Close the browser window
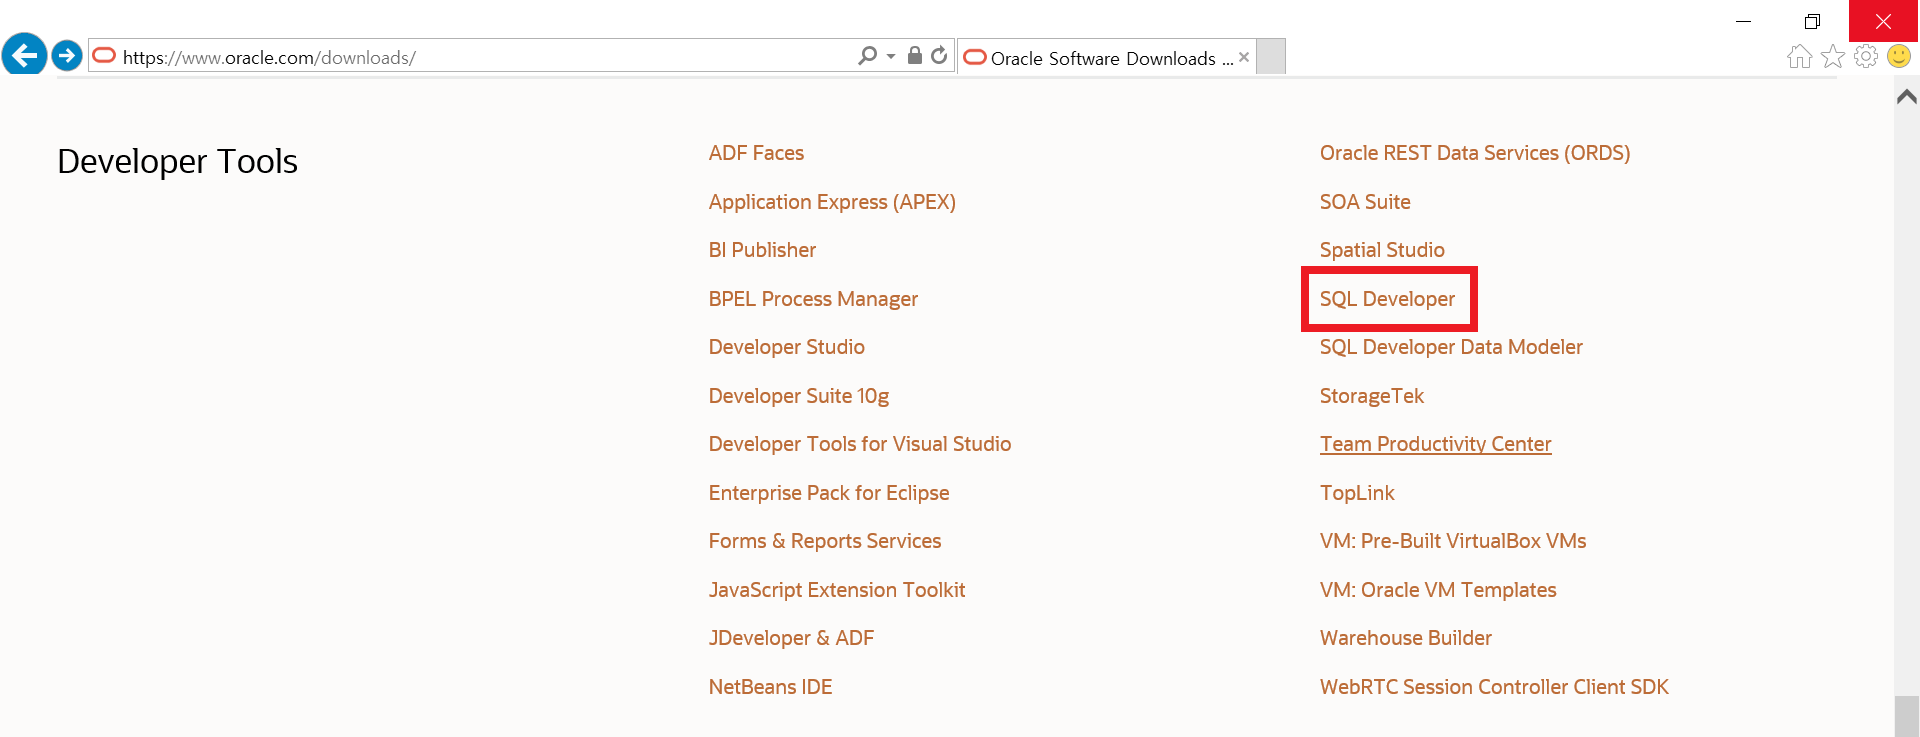Screen dimensions: 1920x737 pyautogui.click(x=1883, y=21)
